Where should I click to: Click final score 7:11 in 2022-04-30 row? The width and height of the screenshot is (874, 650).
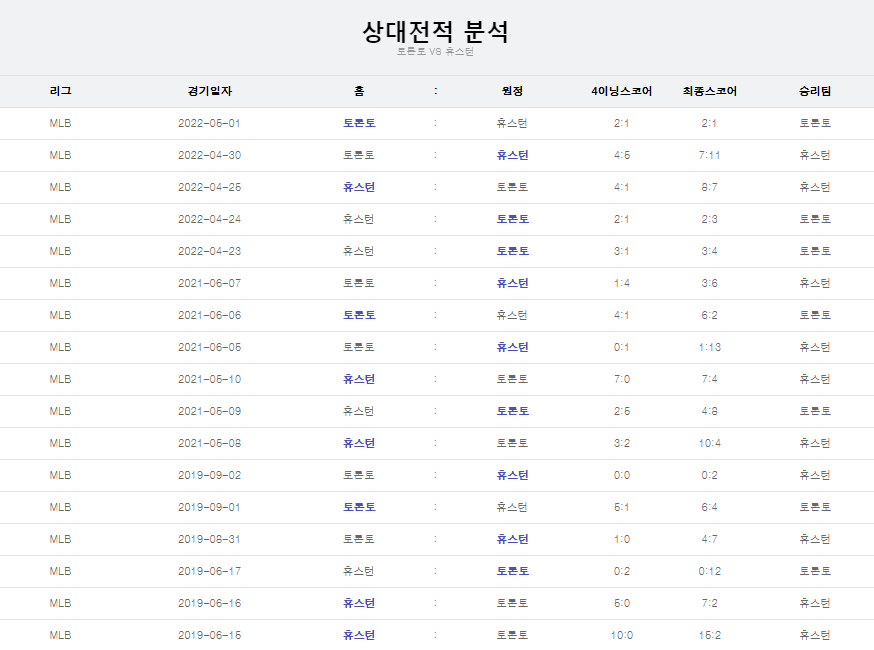[710, 156]
